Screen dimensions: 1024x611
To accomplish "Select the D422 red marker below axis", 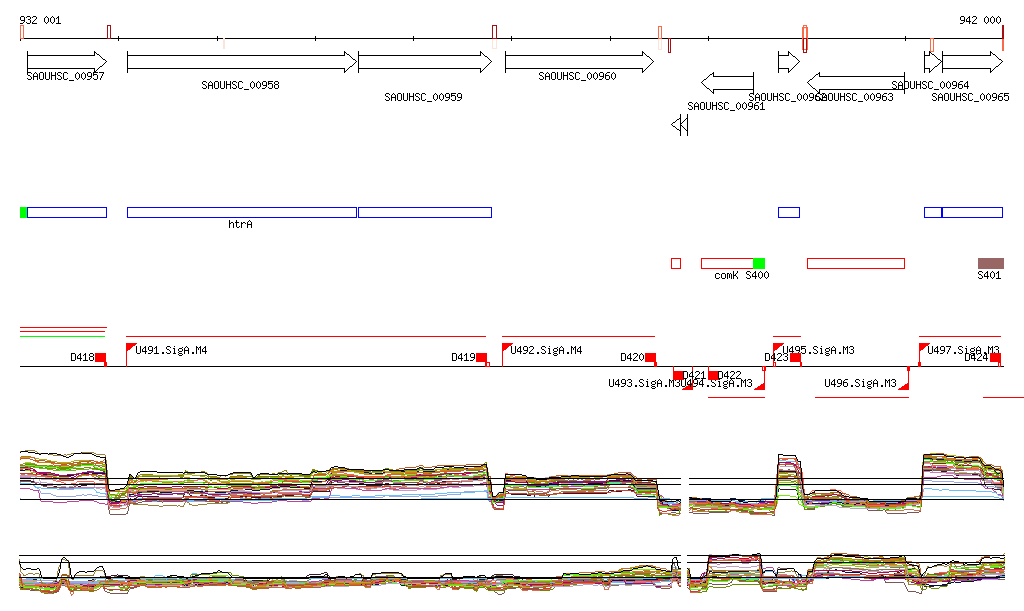I will [x=713, y=375].
